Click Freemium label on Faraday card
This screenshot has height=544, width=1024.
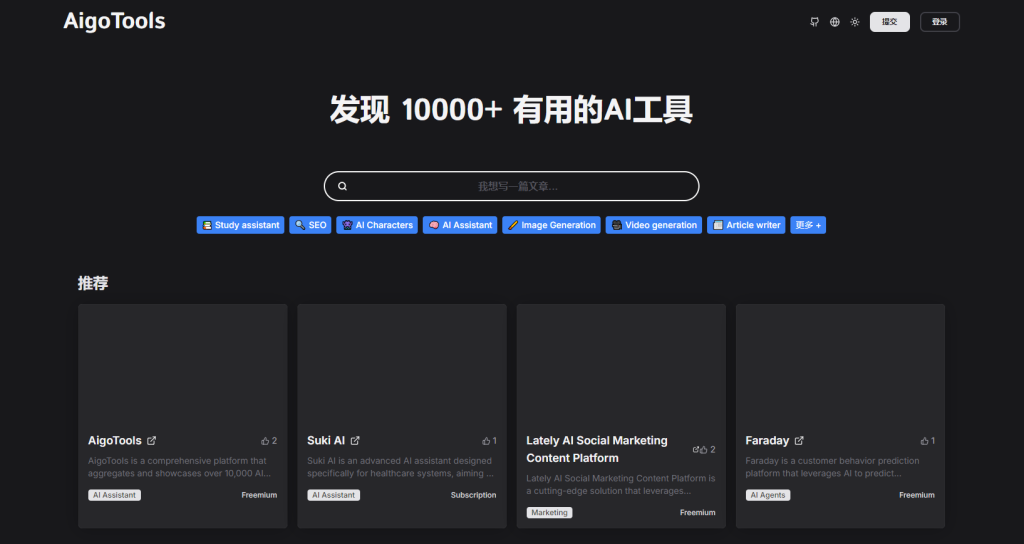click(917, 495)
